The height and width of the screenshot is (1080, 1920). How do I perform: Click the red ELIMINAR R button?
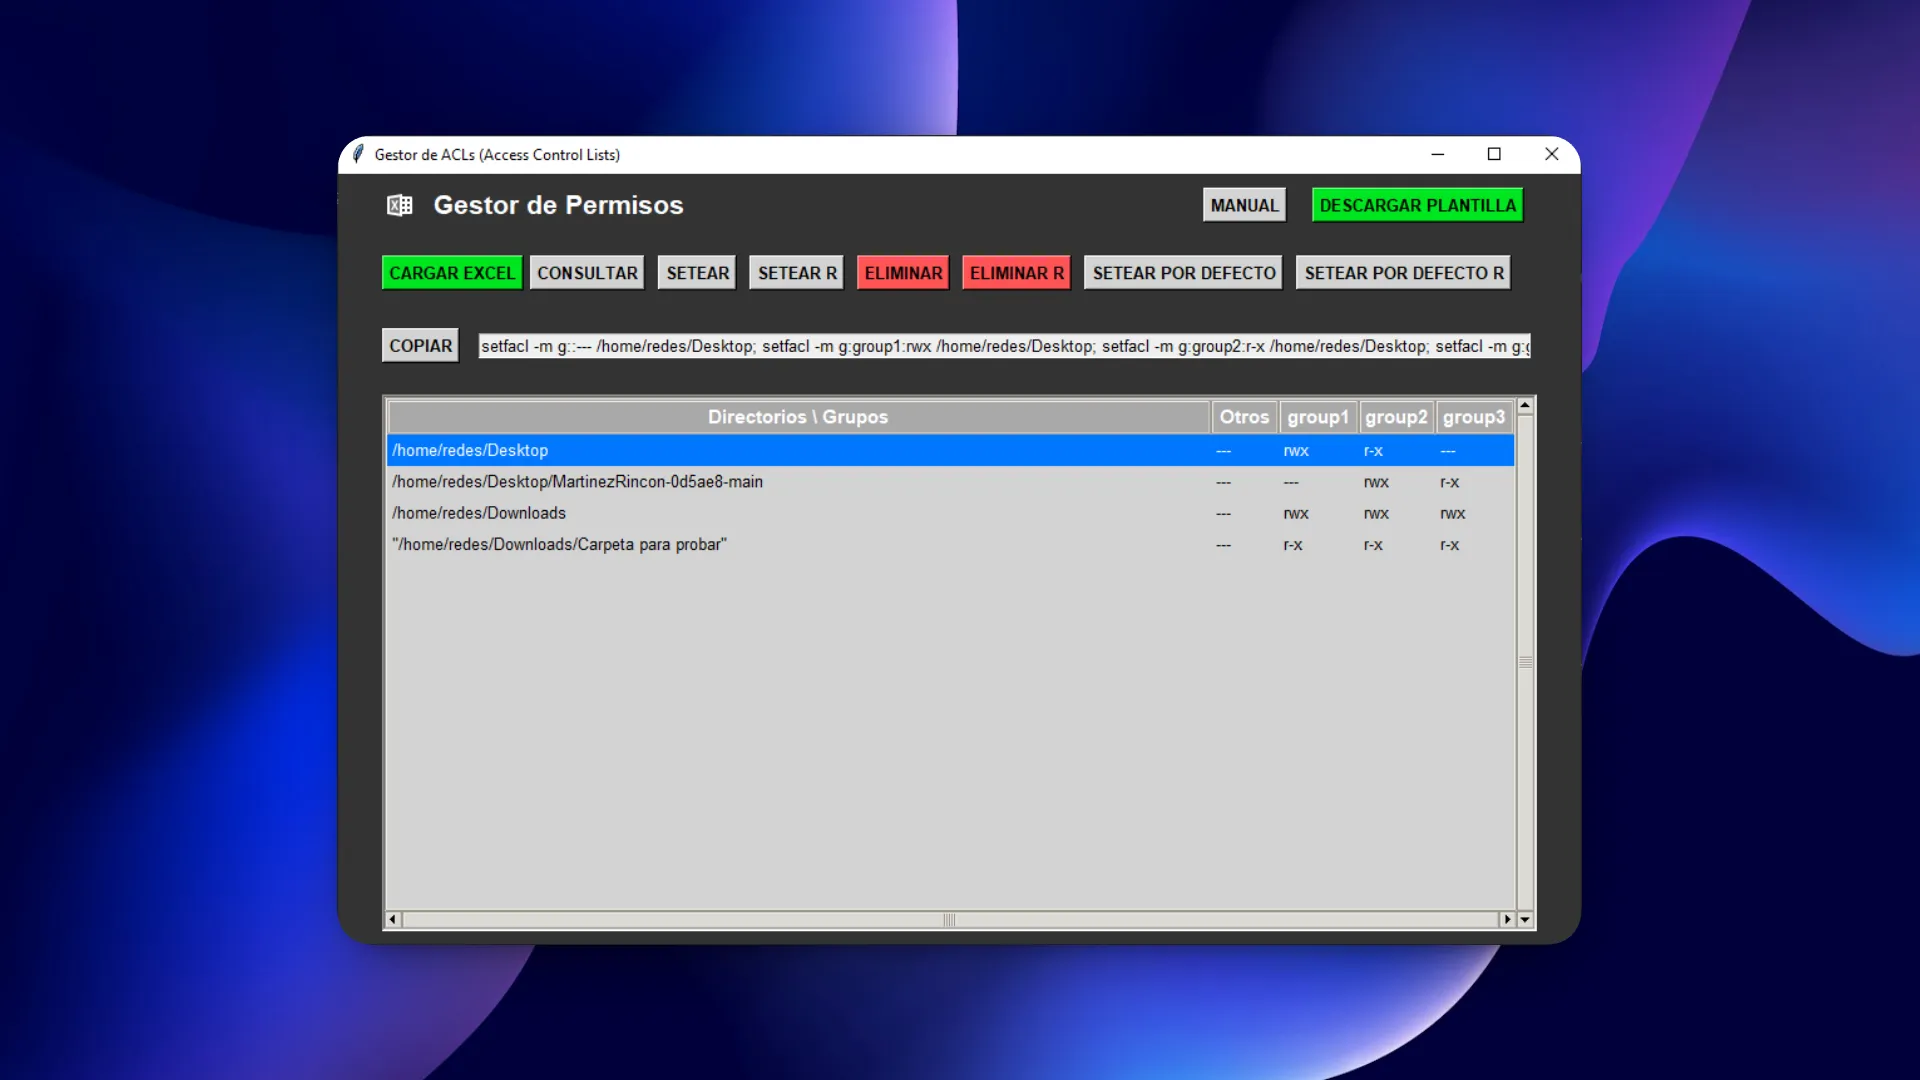(x=1016, y=273)
